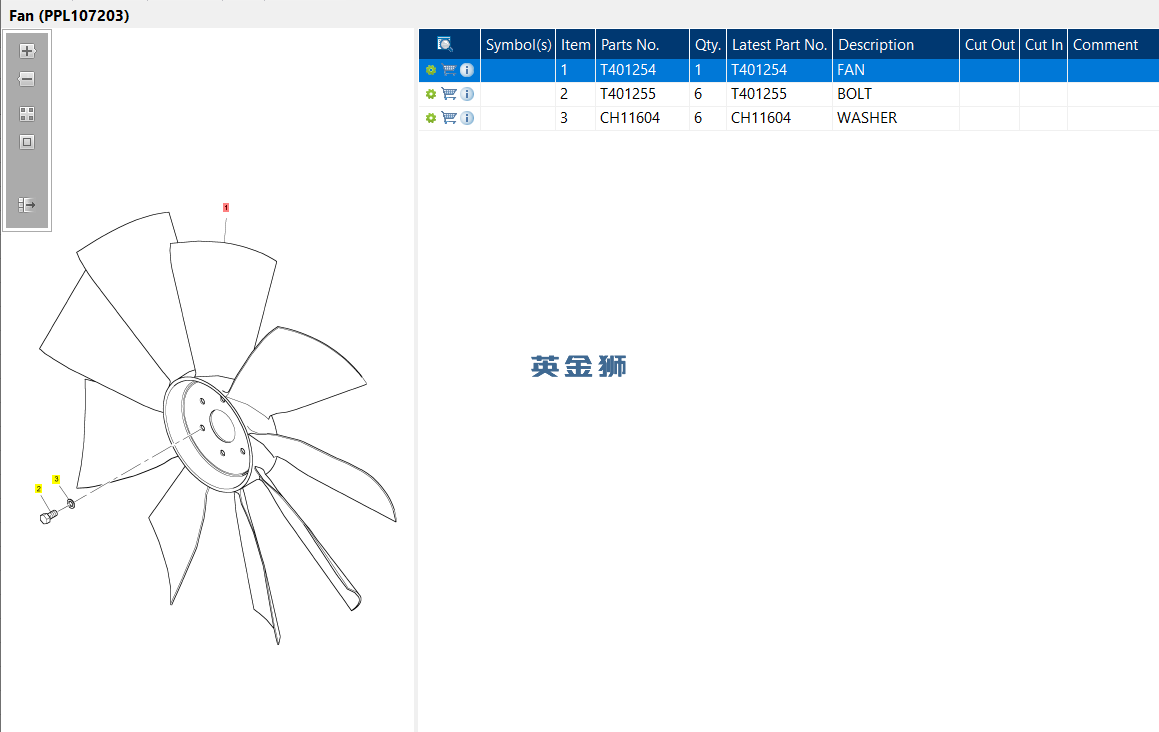Click the Fan (PPL107203) title

(69, 16)
